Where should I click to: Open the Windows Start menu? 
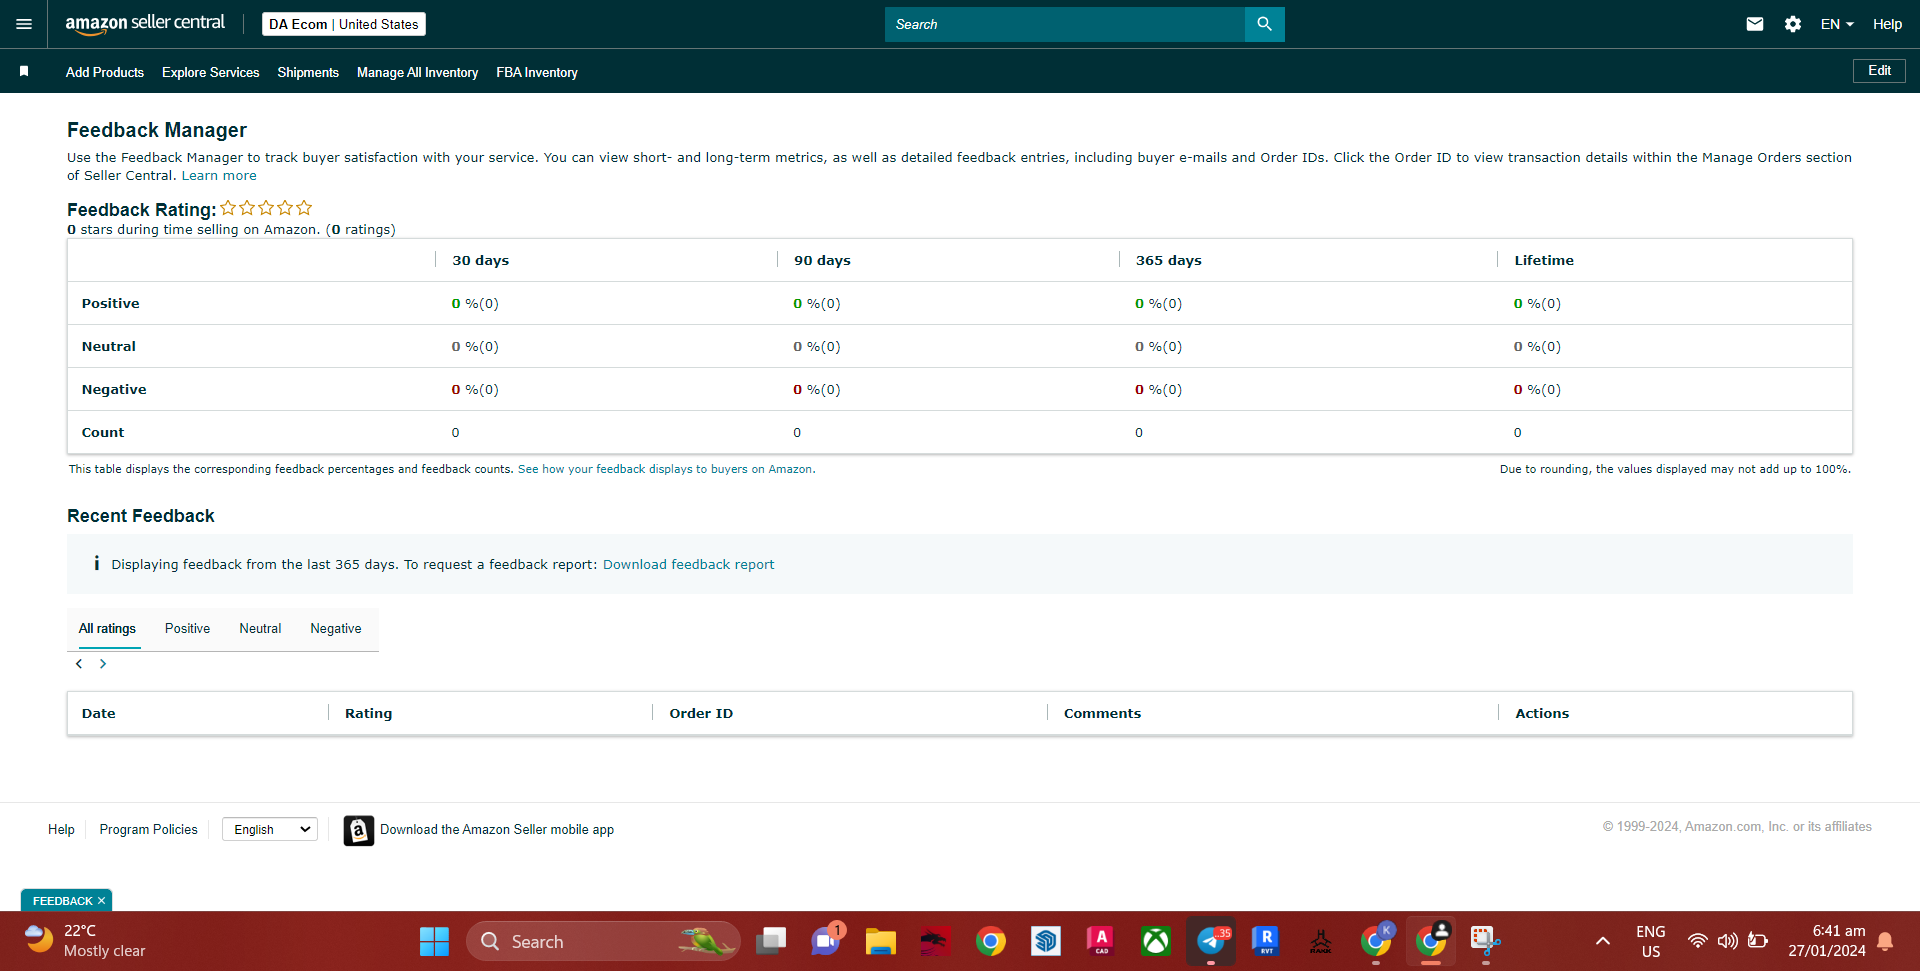[x=434, y=941]
